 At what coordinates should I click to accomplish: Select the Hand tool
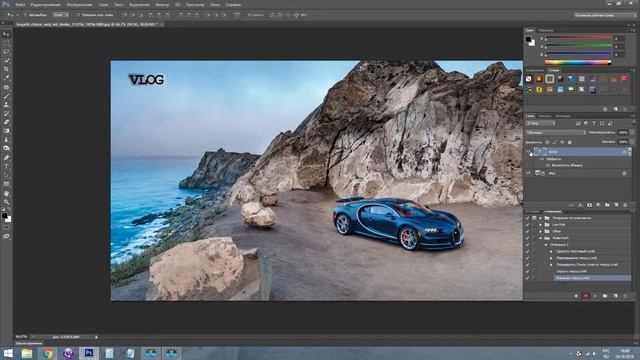tap(6, 193)
